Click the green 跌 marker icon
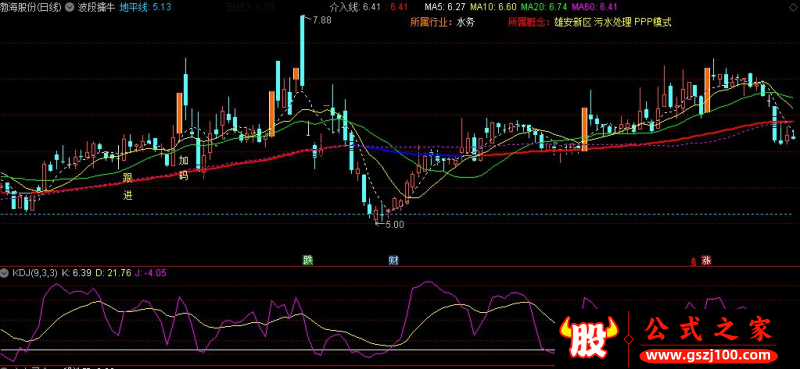This screenshot has height=369, width=800. click(x=307, y=260)
